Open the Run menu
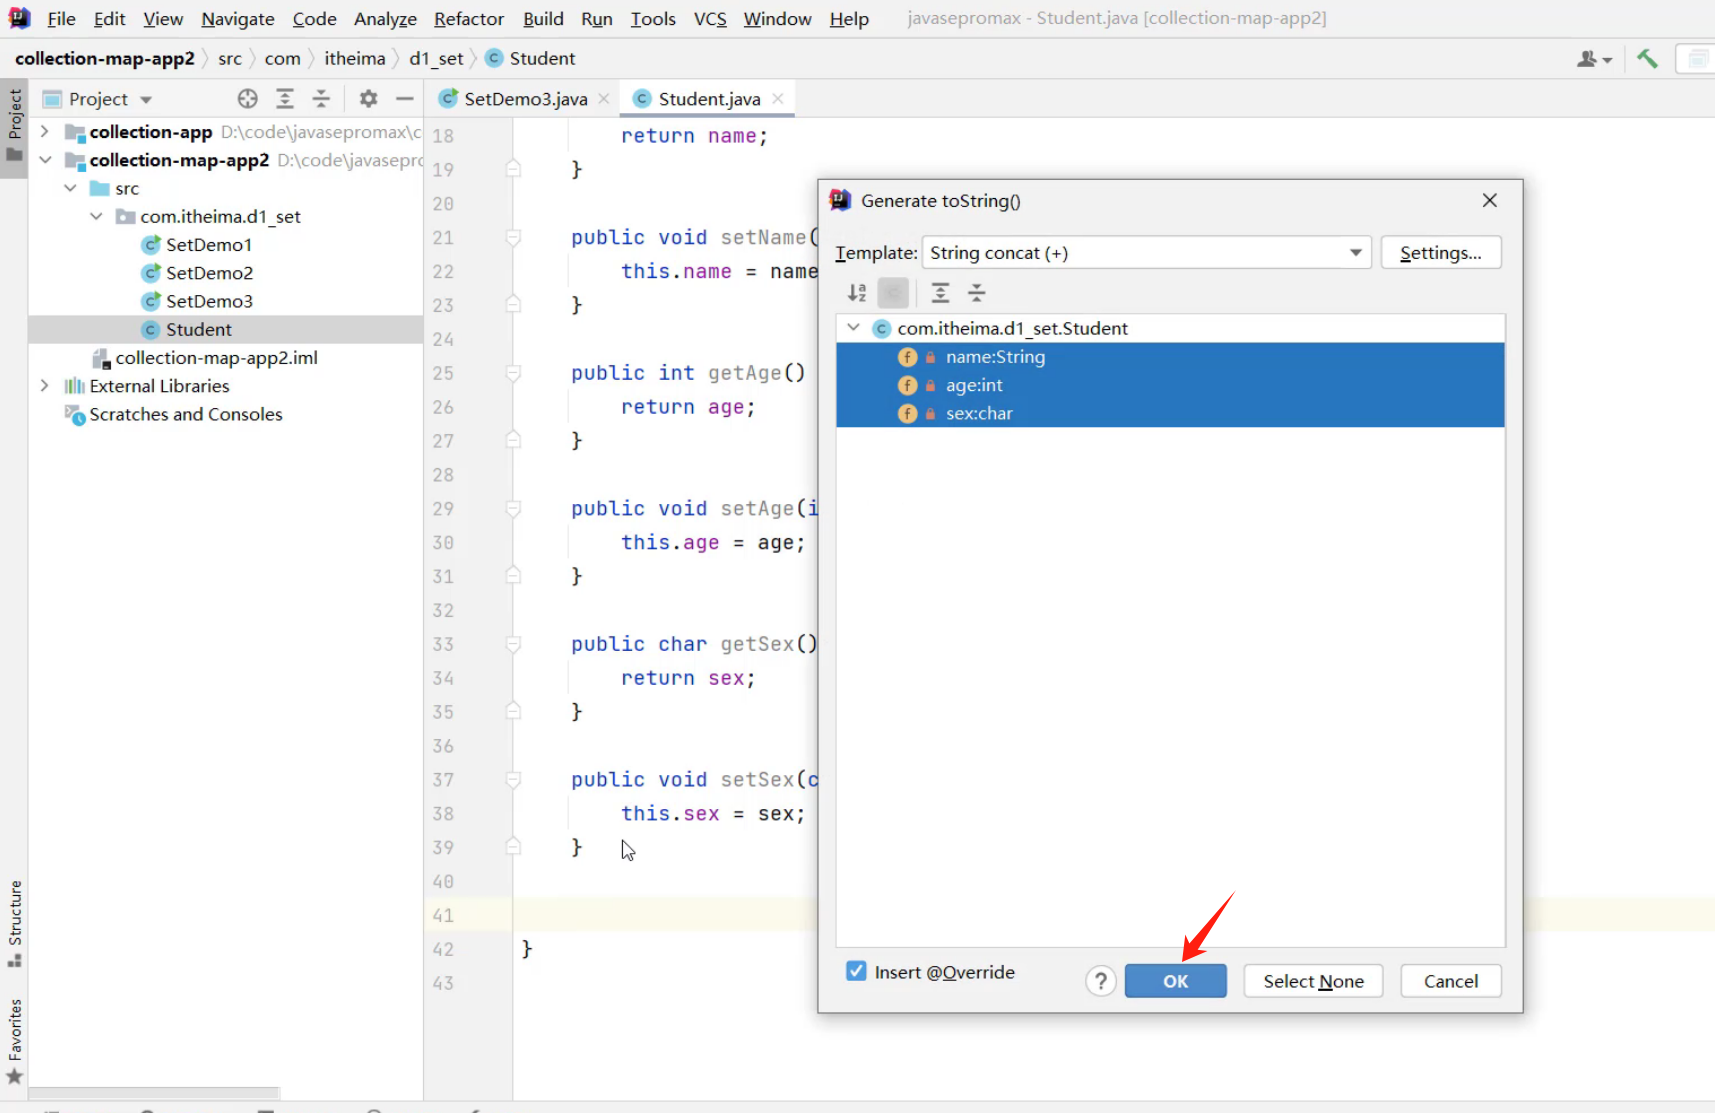The image size is (1715, 1113). tap(596, 19)
